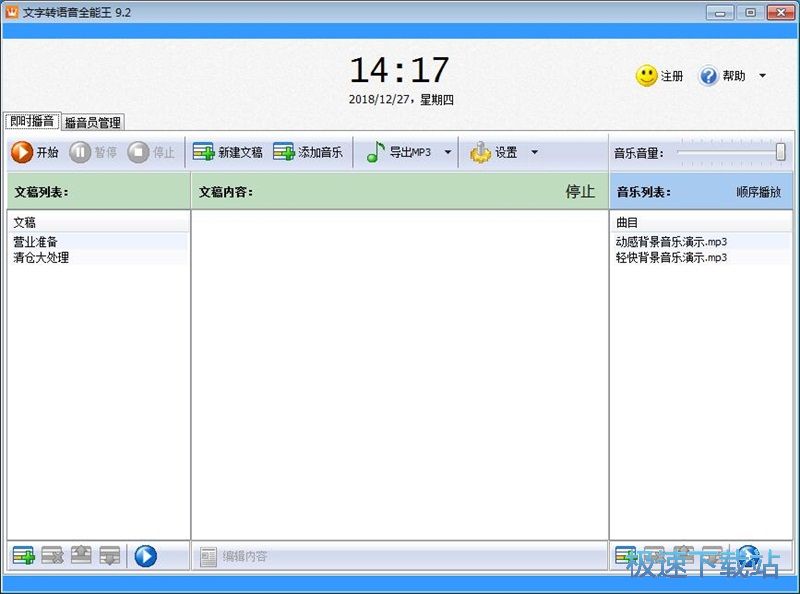Click the move-script-down icon under the script list
This screenshot has height=594, width=800.
coord(108,554)
